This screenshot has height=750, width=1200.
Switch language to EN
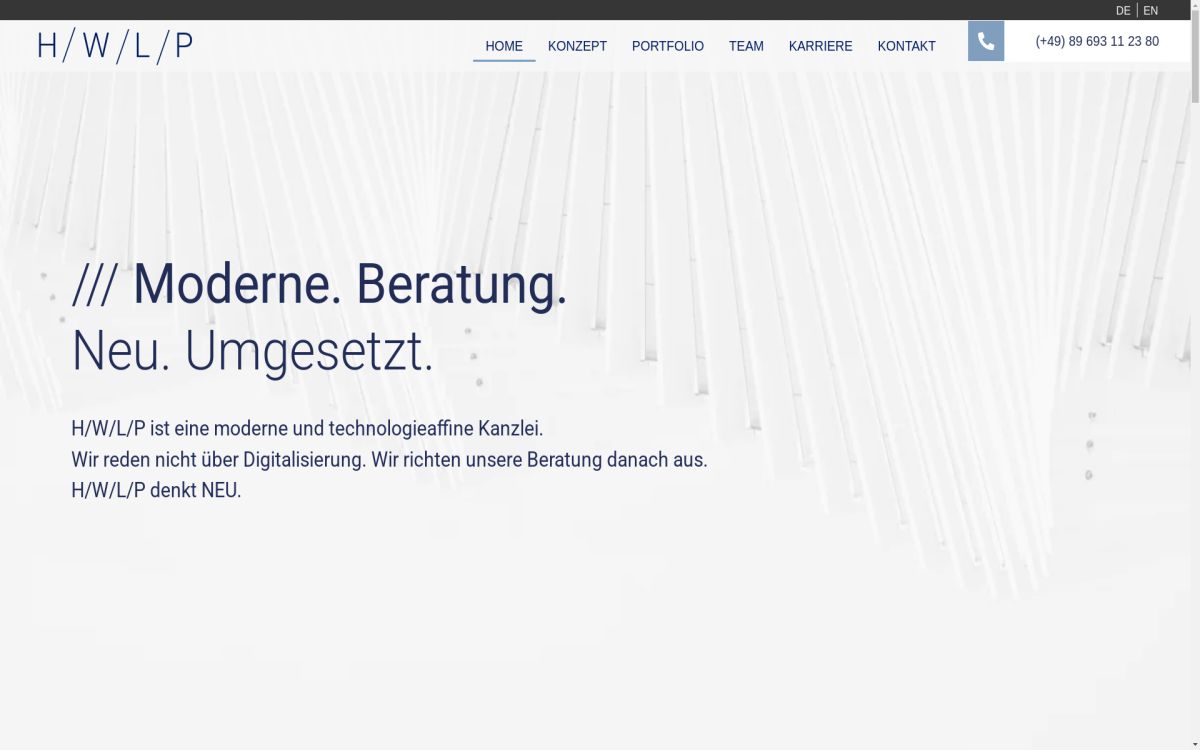click(1151, 10)
